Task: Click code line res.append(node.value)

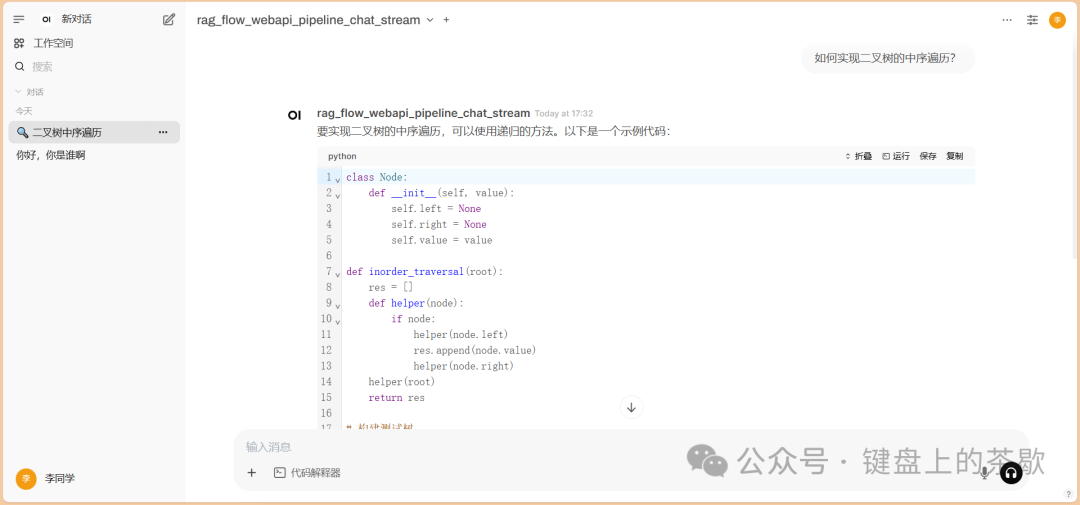Action: [475, 350]
